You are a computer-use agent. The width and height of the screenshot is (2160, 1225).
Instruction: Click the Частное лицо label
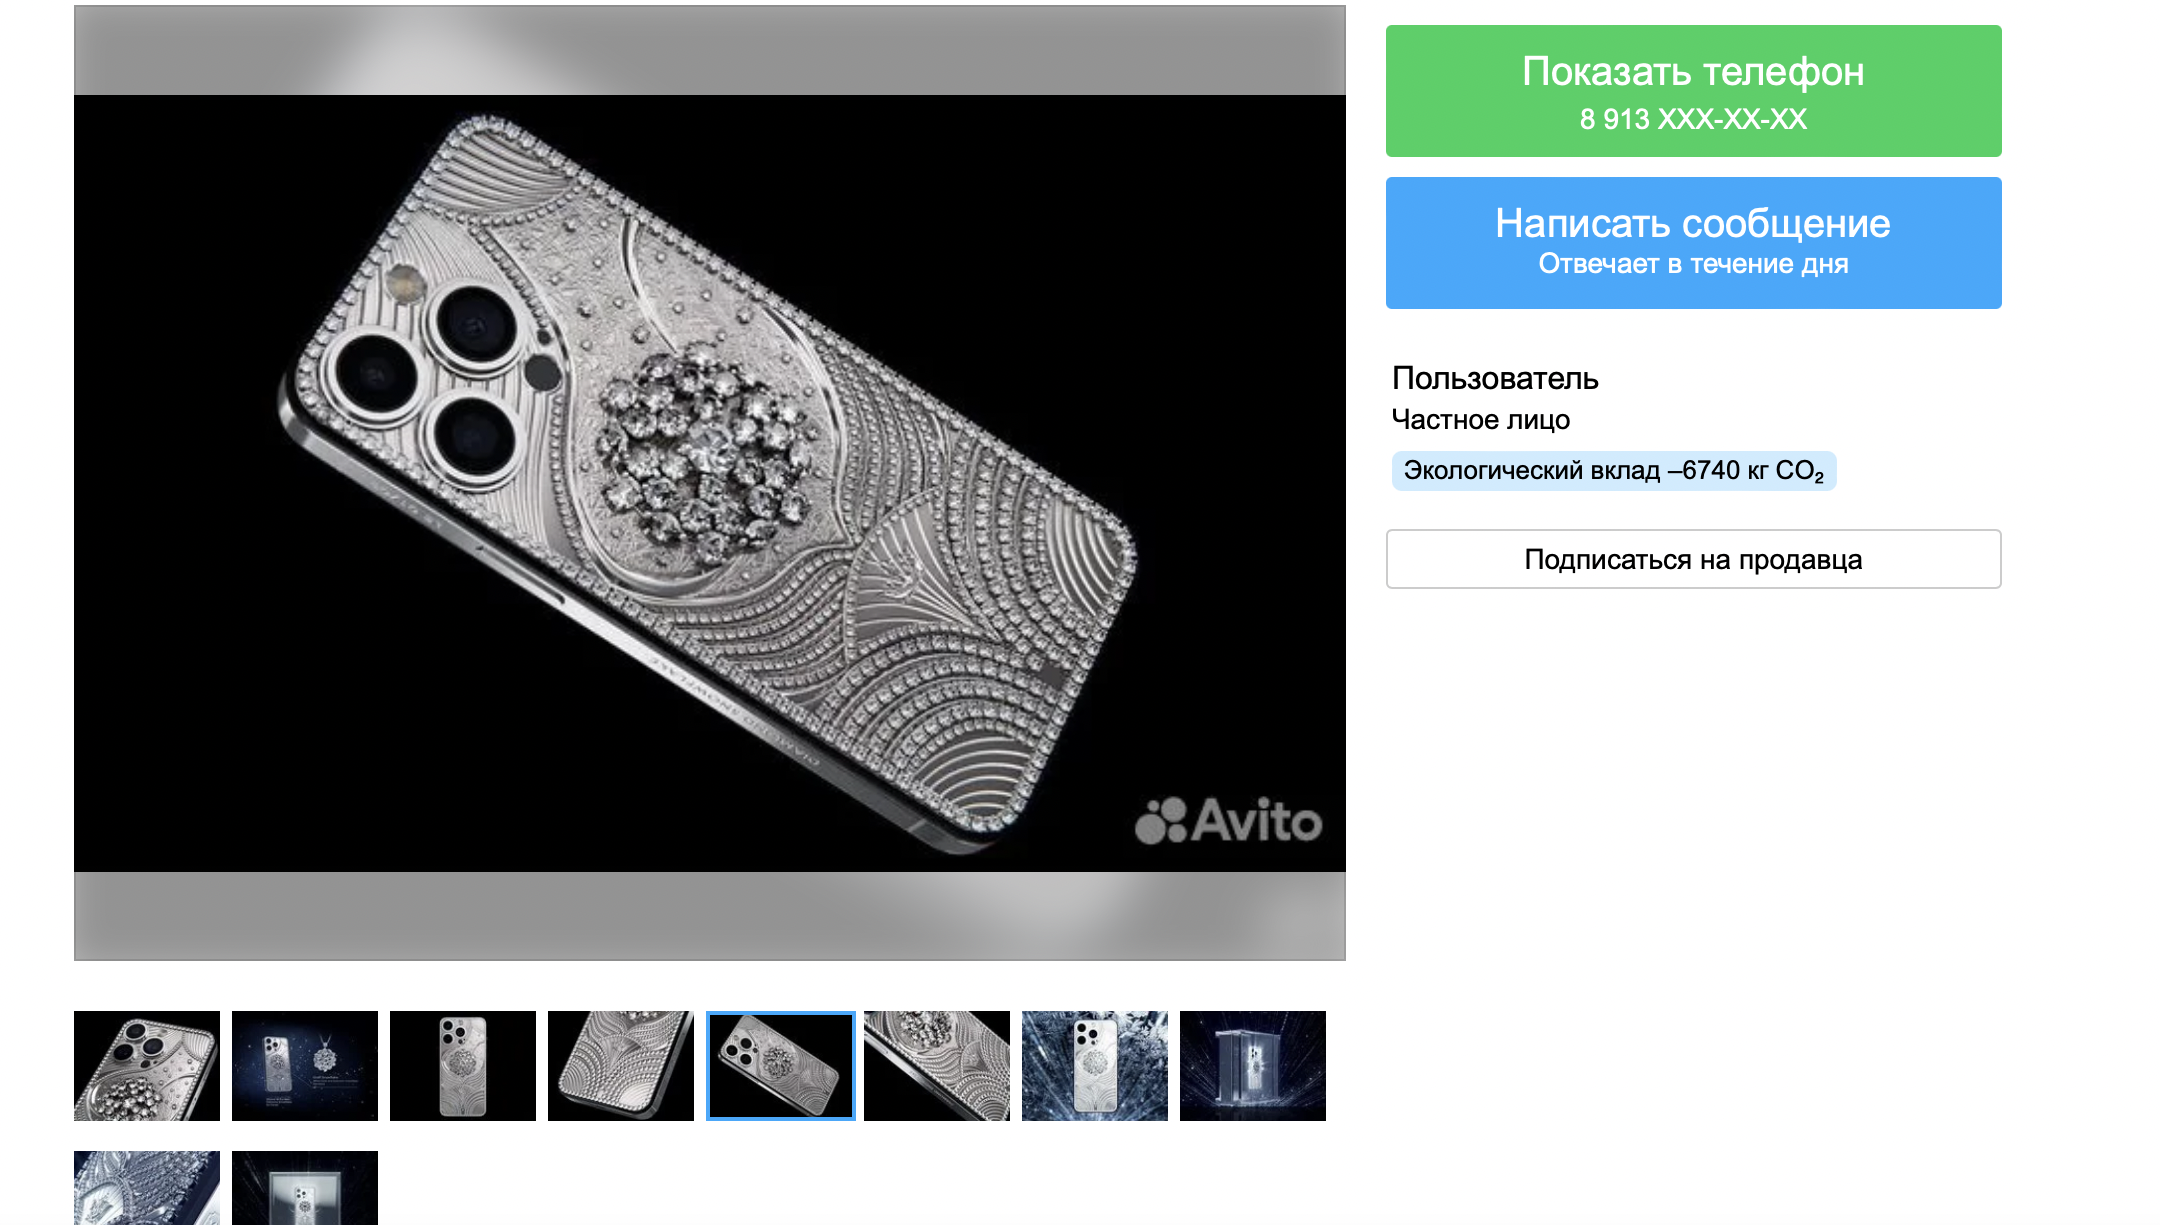pos(1480,420)
